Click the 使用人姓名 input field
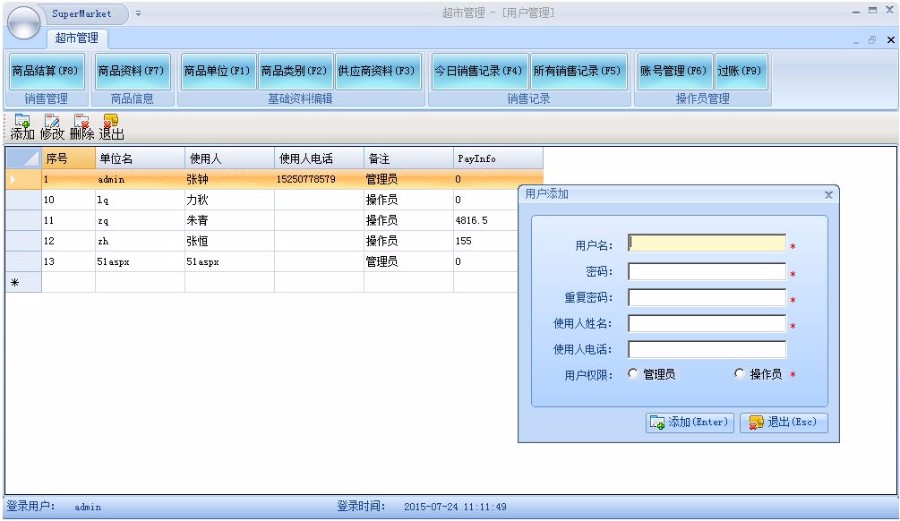900x521 pixels. point(707,323)
